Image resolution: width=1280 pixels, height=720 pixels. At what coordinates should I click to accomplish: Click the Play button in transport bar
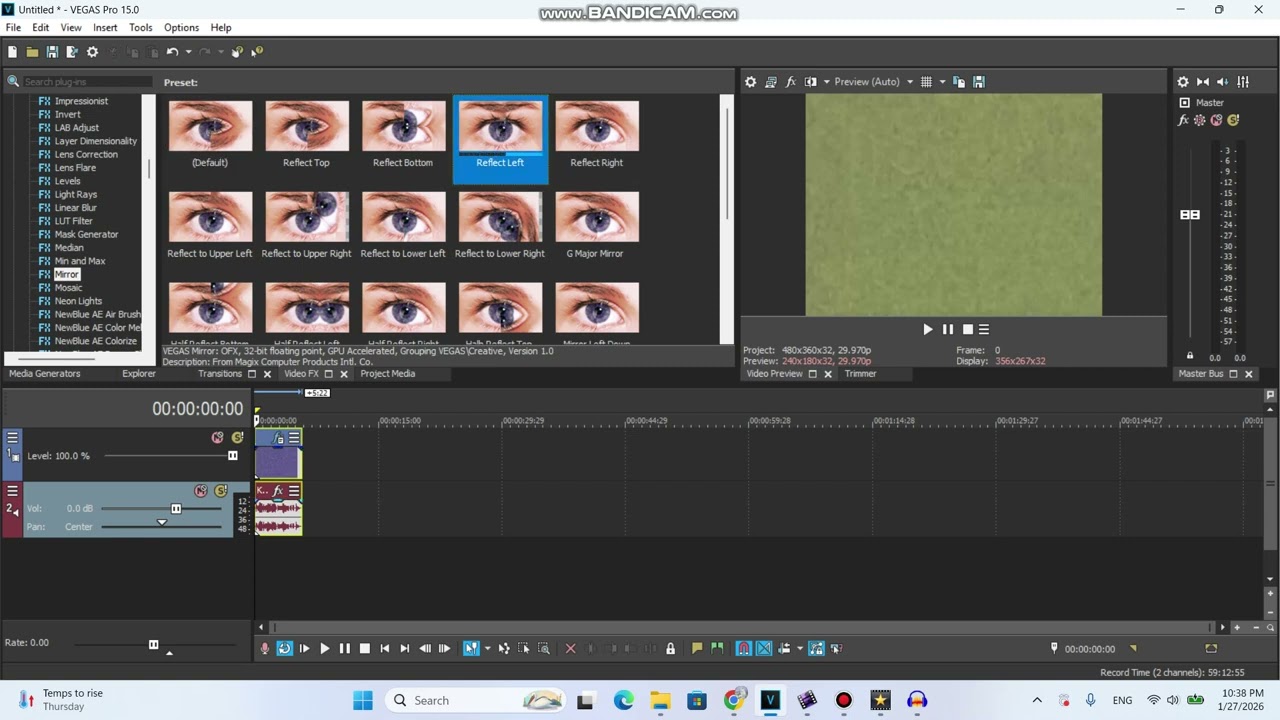325,649
